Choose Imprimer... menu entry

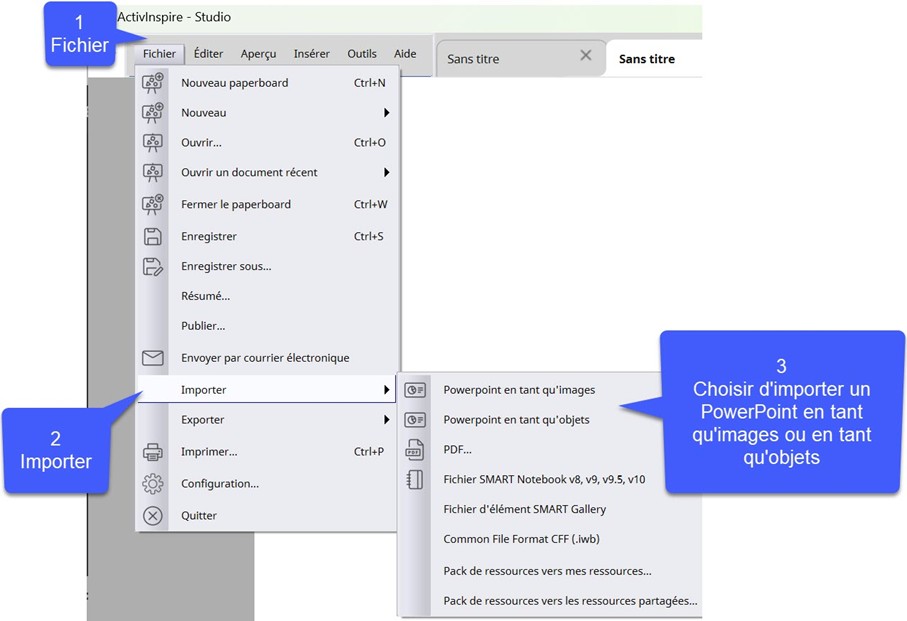tap(268, 452)
